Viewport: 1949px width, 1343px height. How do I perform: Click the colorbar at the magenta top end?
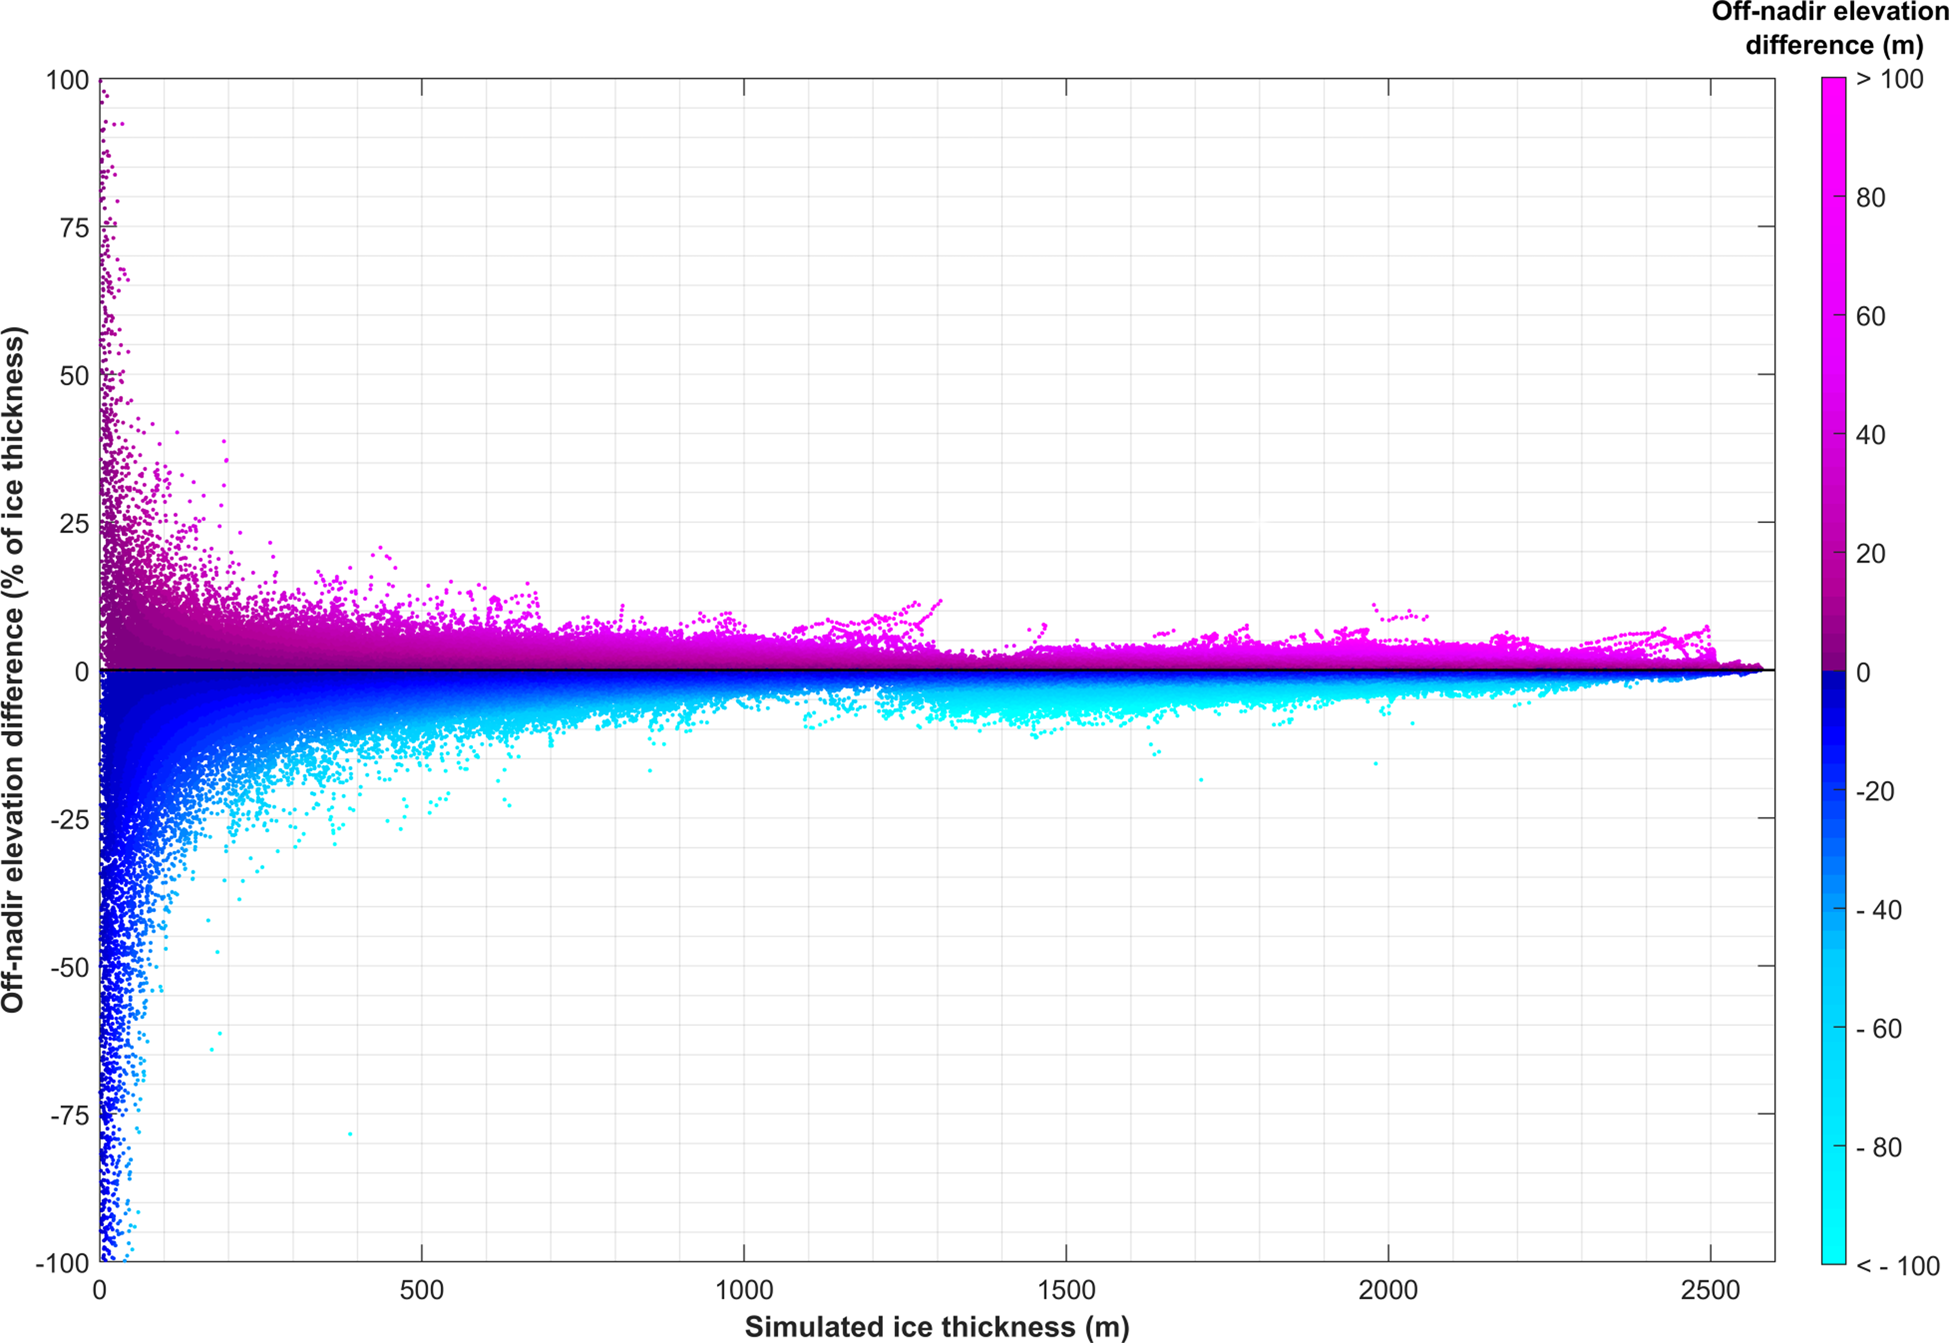1833,88
